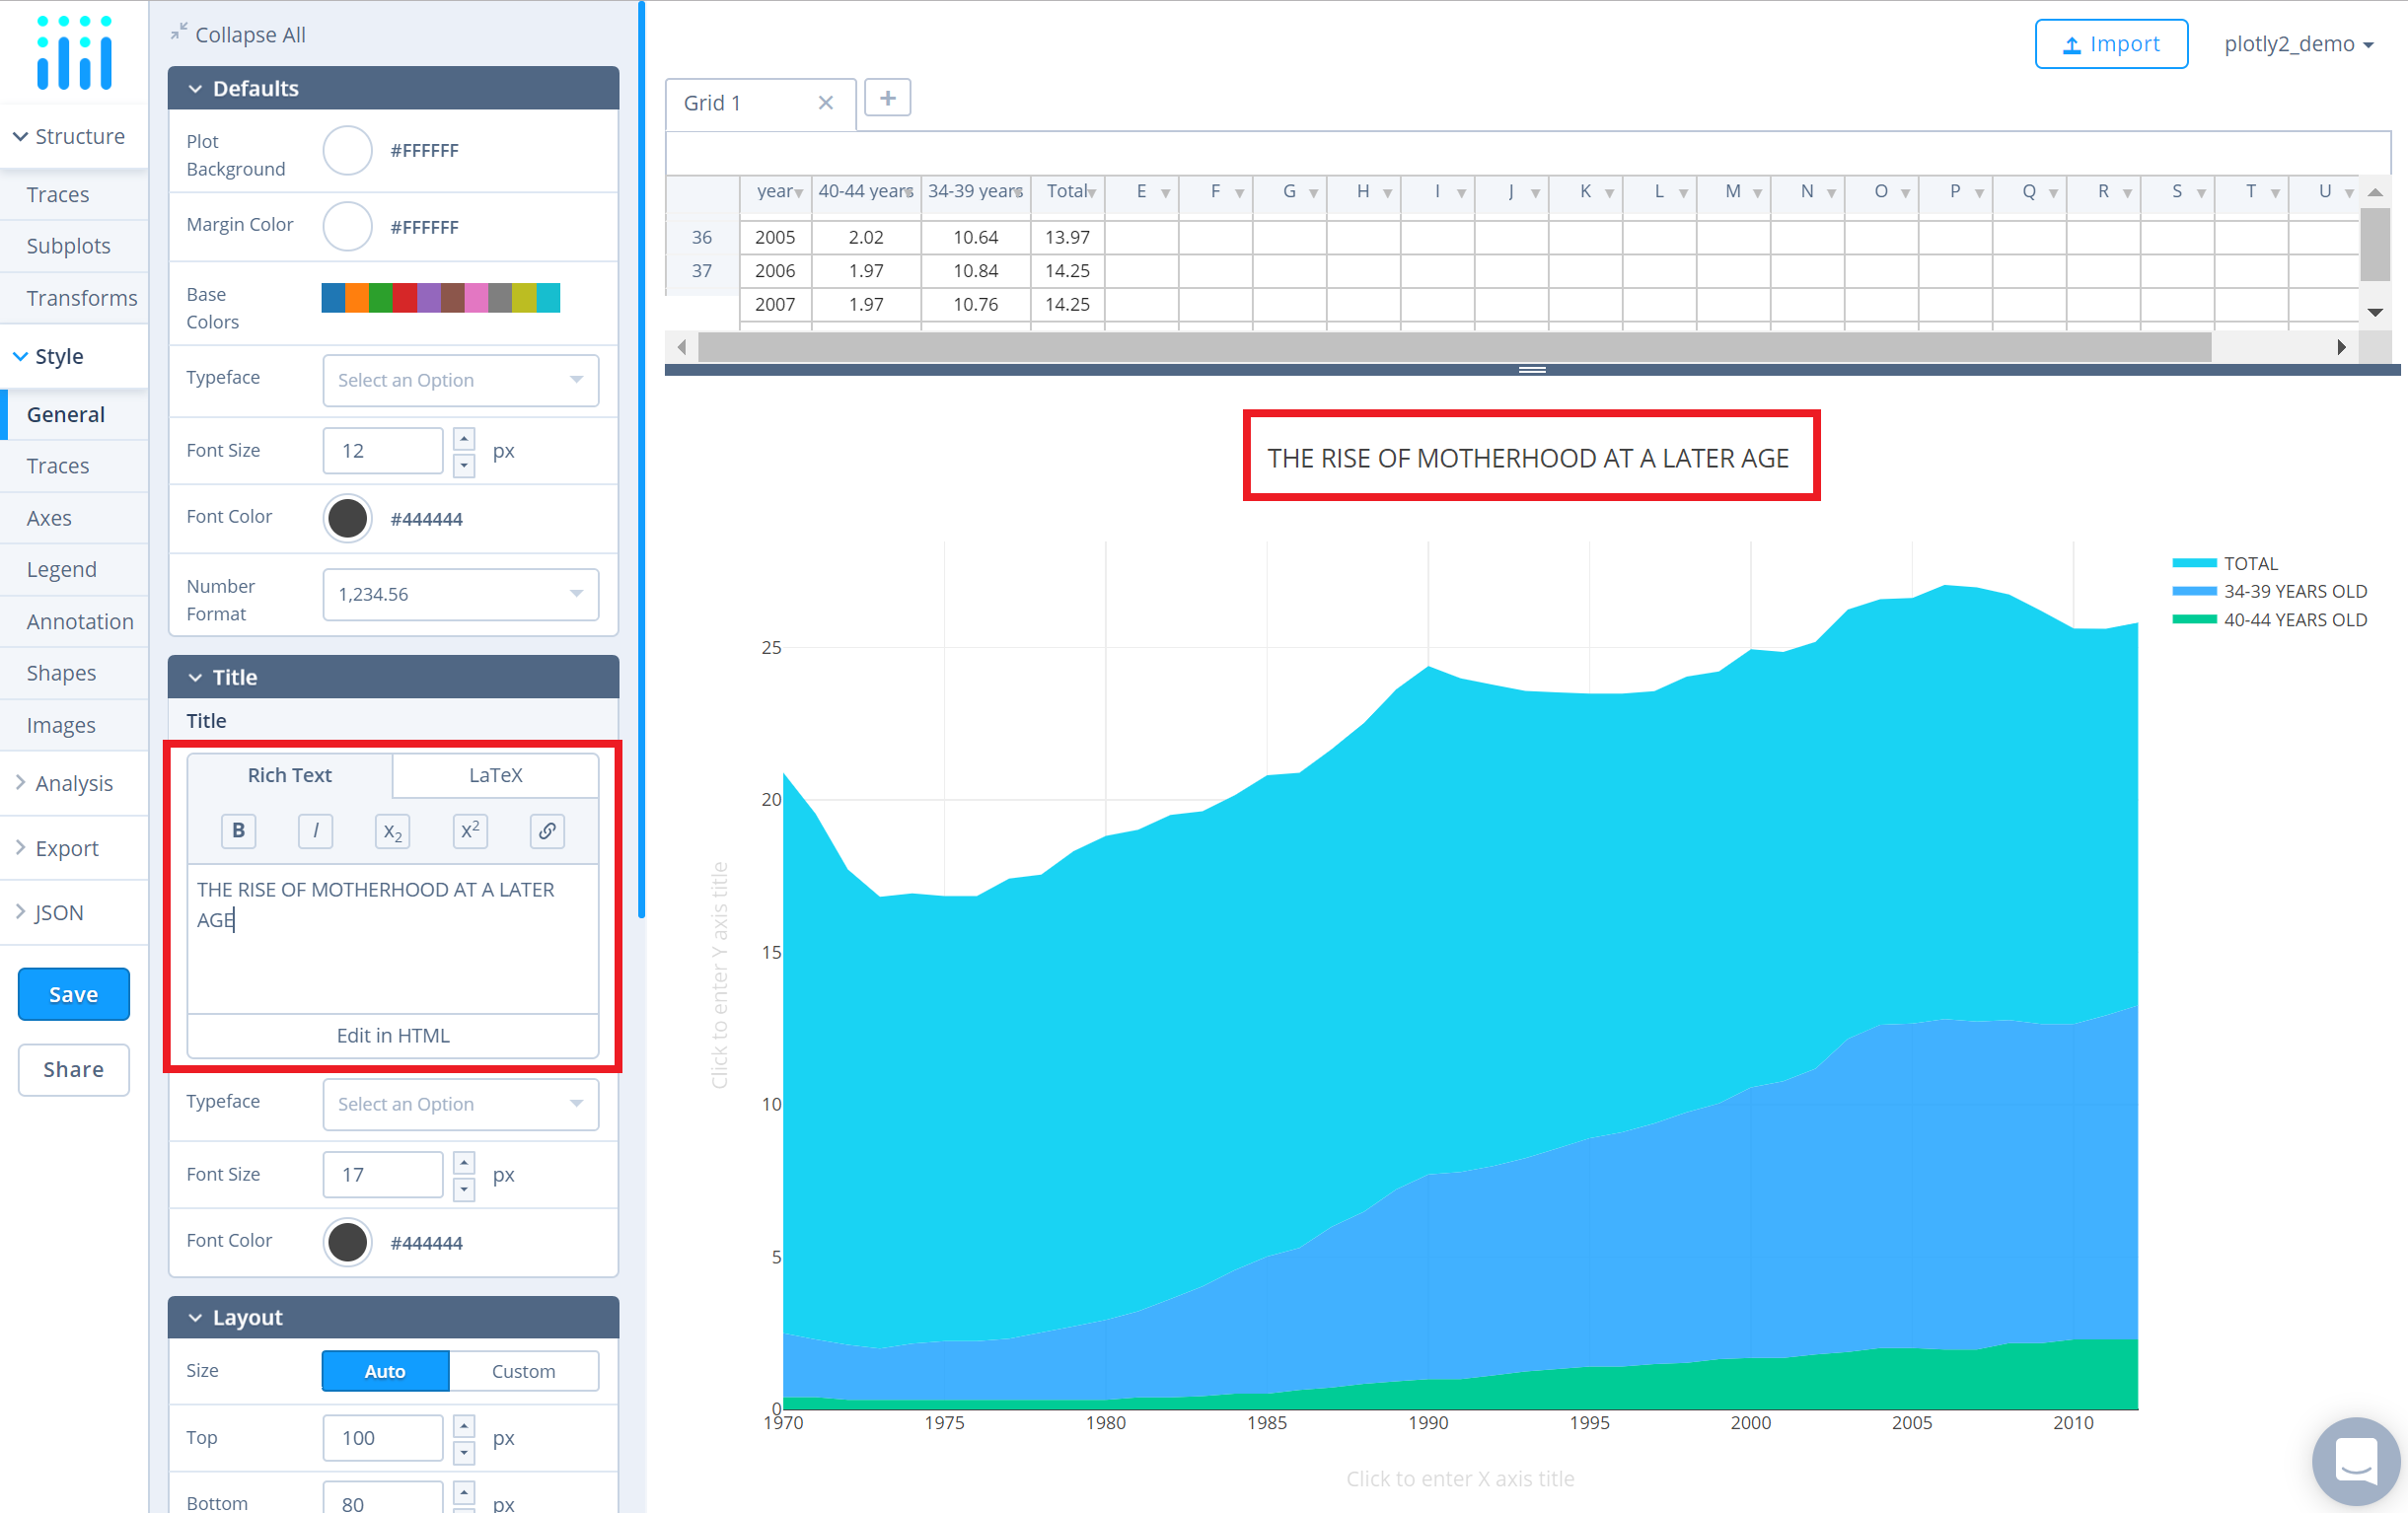Apply superscript formatting icon

[470, 830]
